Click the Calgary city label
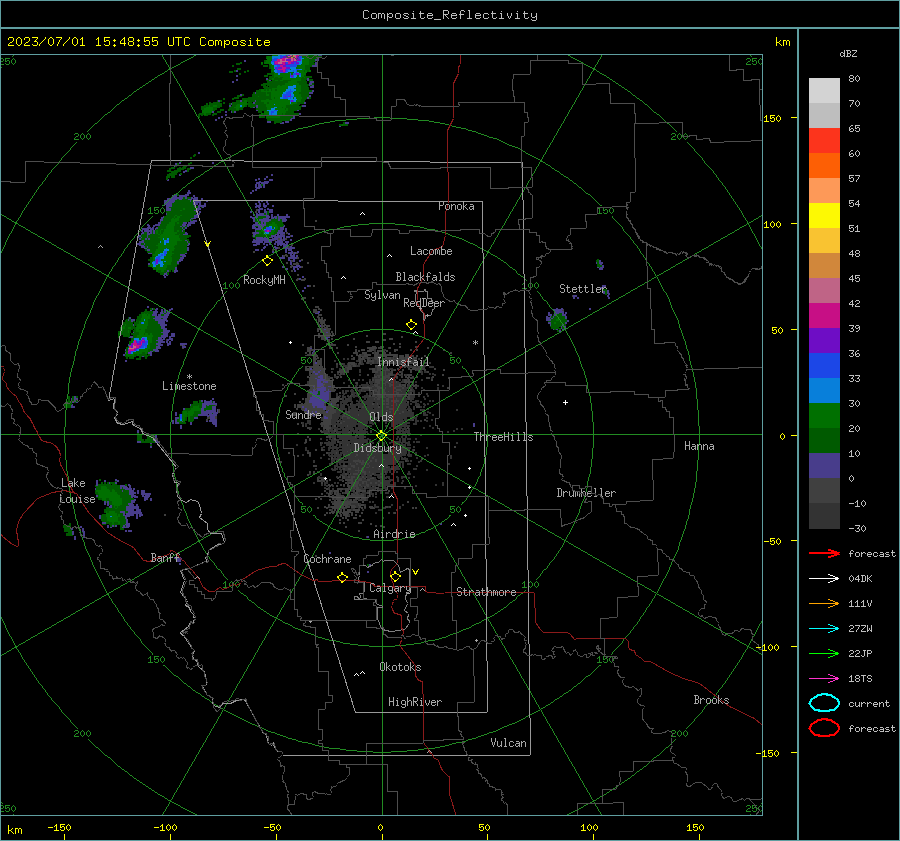Image resolution: width=900 pixels, height=841 pixels. pos(390,588)
